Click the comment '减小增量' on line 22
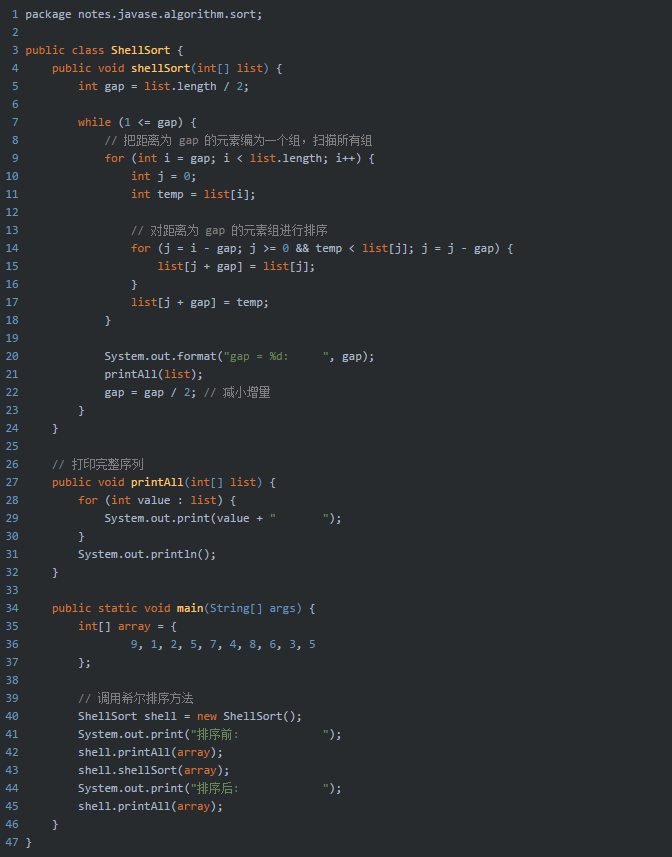672x857 pixels. (246, 392)
